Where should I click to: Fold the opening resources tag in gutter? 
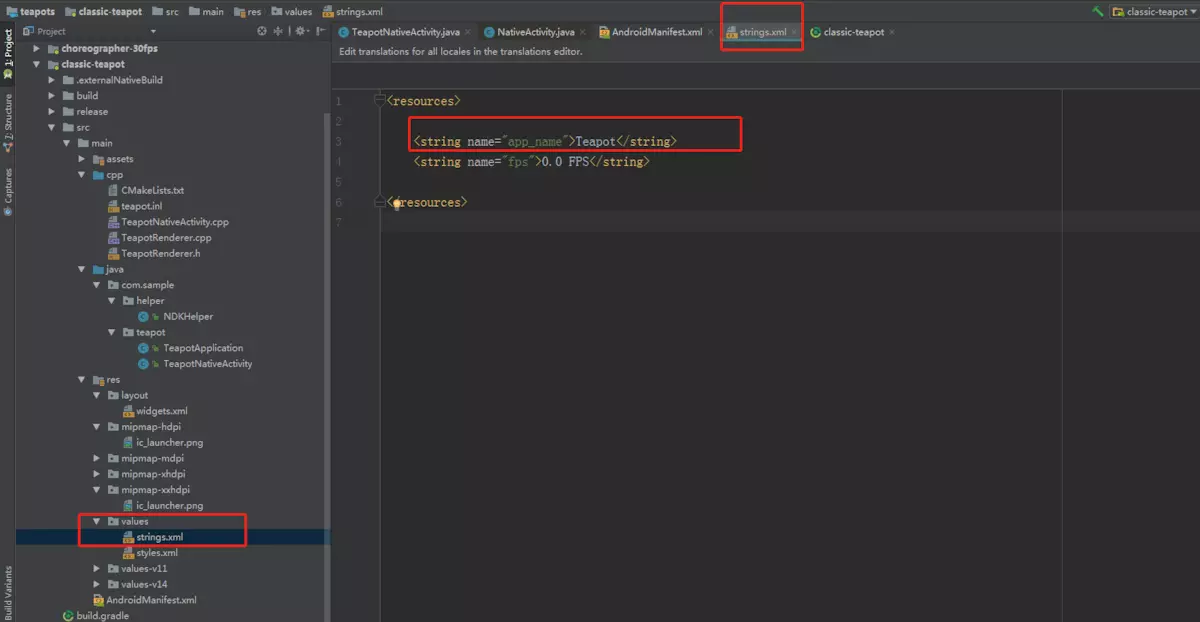pyautogui.click(x=380, y=101)
